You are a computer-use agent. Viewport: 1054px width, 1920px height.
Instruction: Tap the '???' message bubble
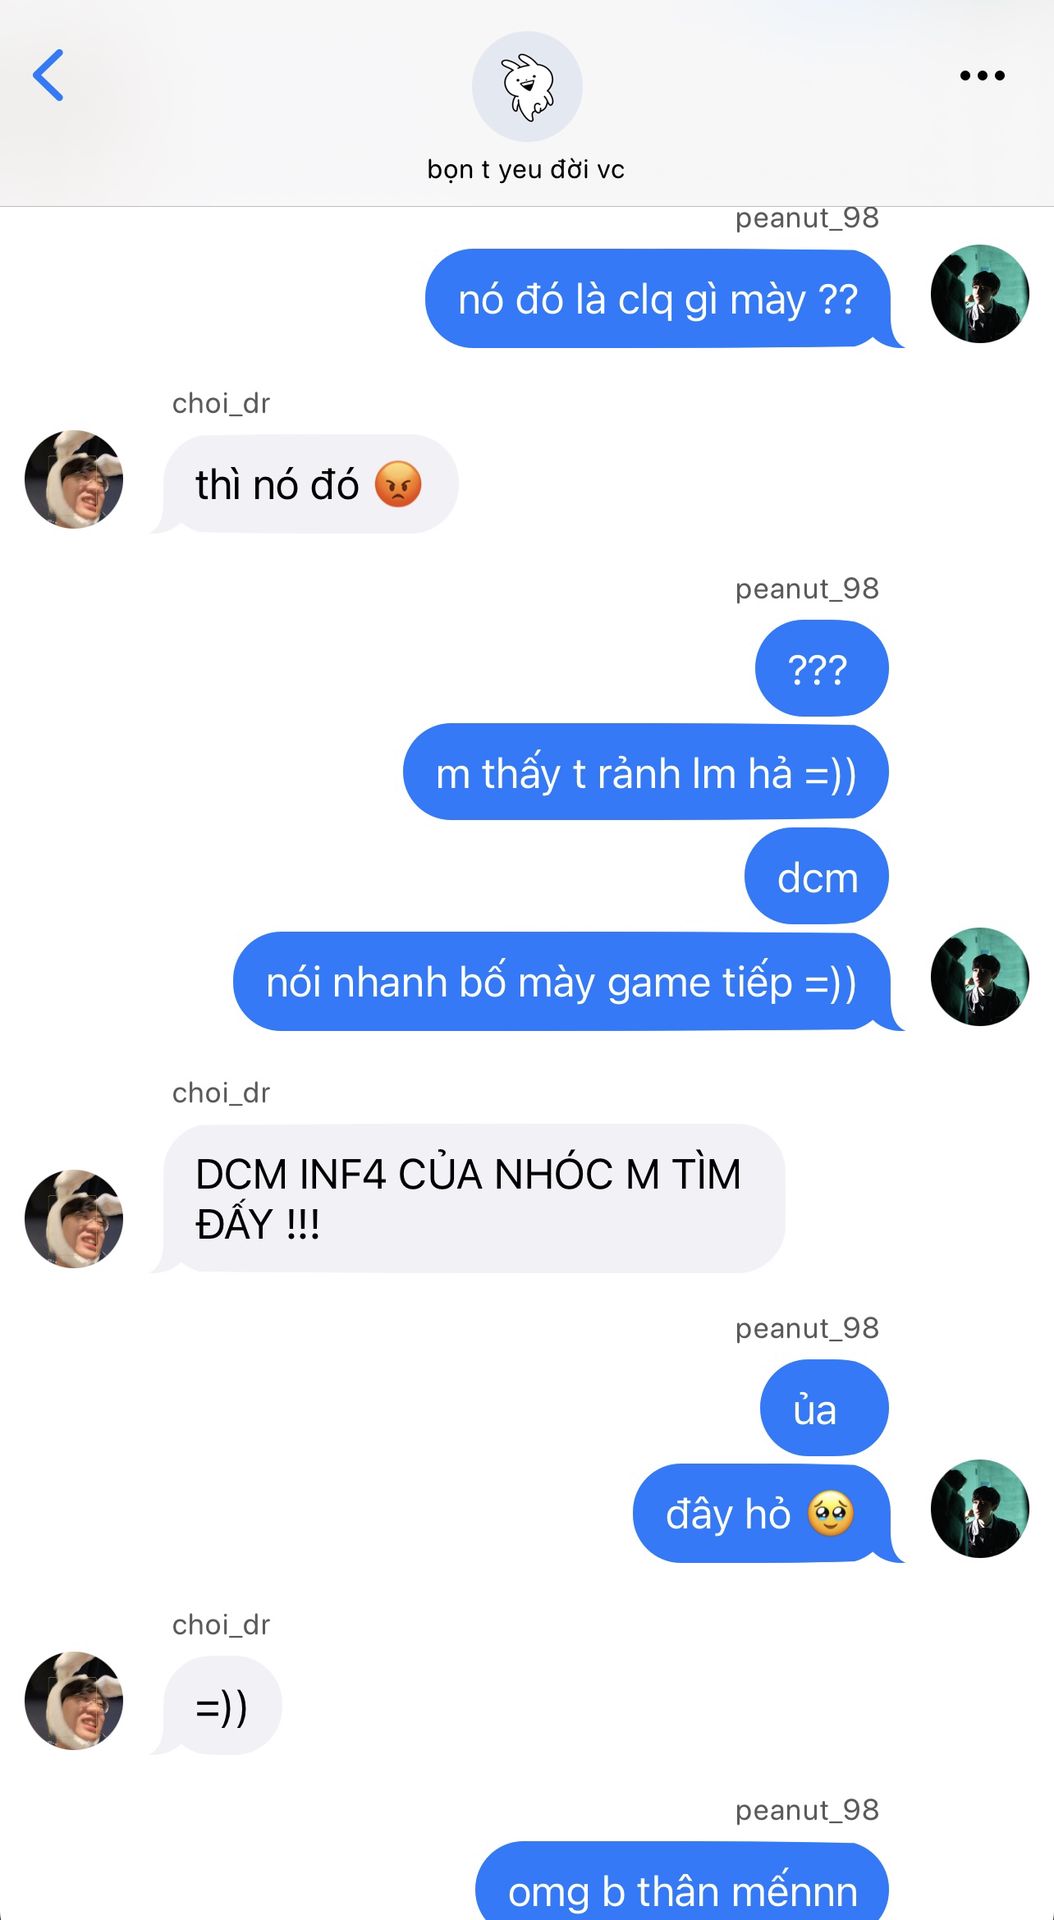(821, 668)
